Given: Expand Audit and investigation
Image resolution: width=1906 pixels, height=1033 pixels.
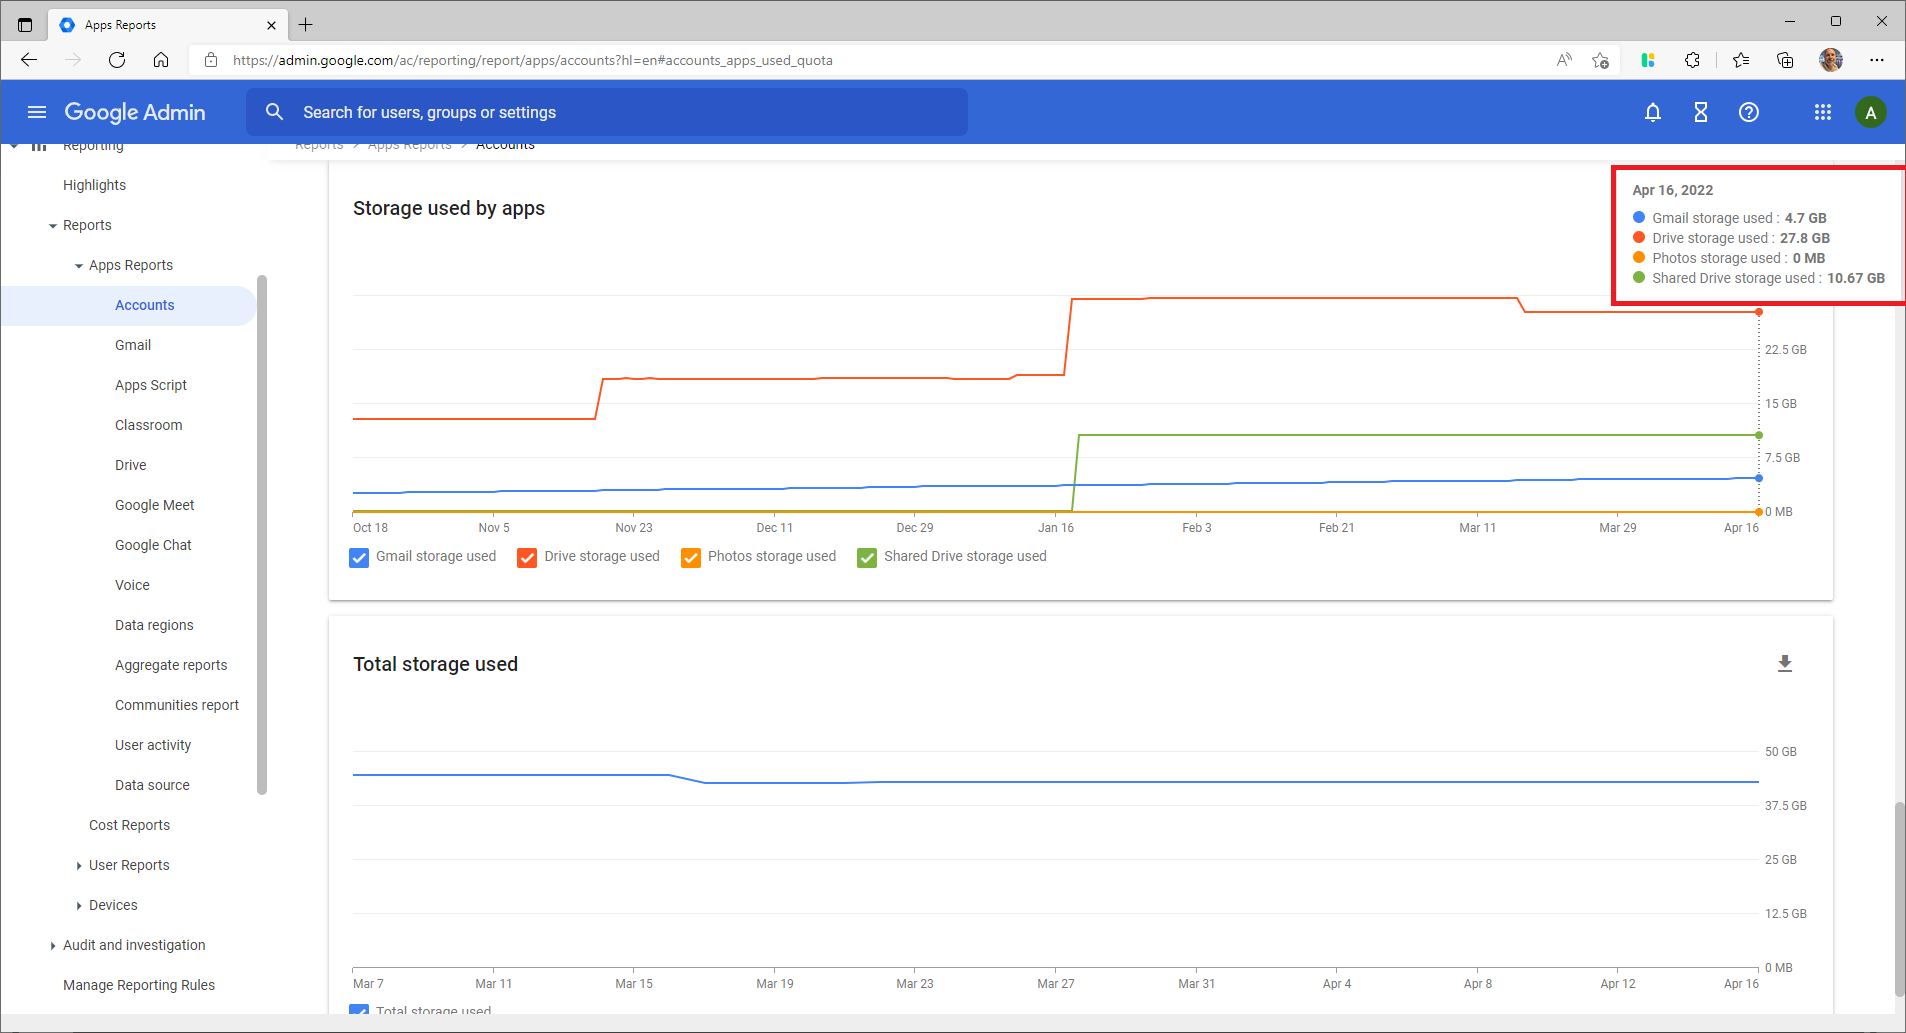Looking at the screenshot, I should [53, 945].
